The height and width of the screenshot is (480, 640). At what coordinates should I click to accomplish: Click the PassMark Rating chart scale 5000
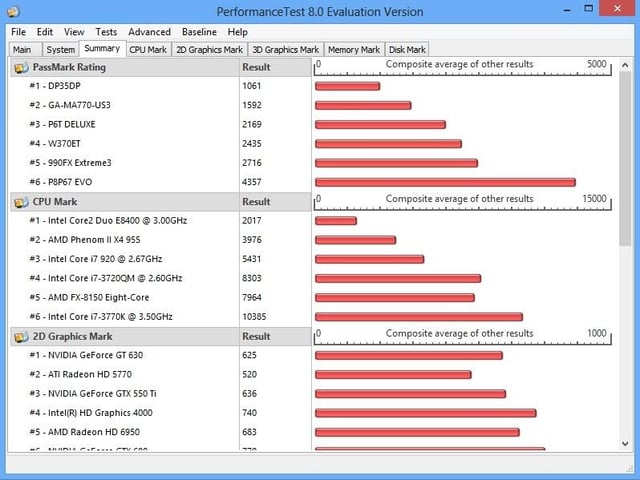pos(597,64)
